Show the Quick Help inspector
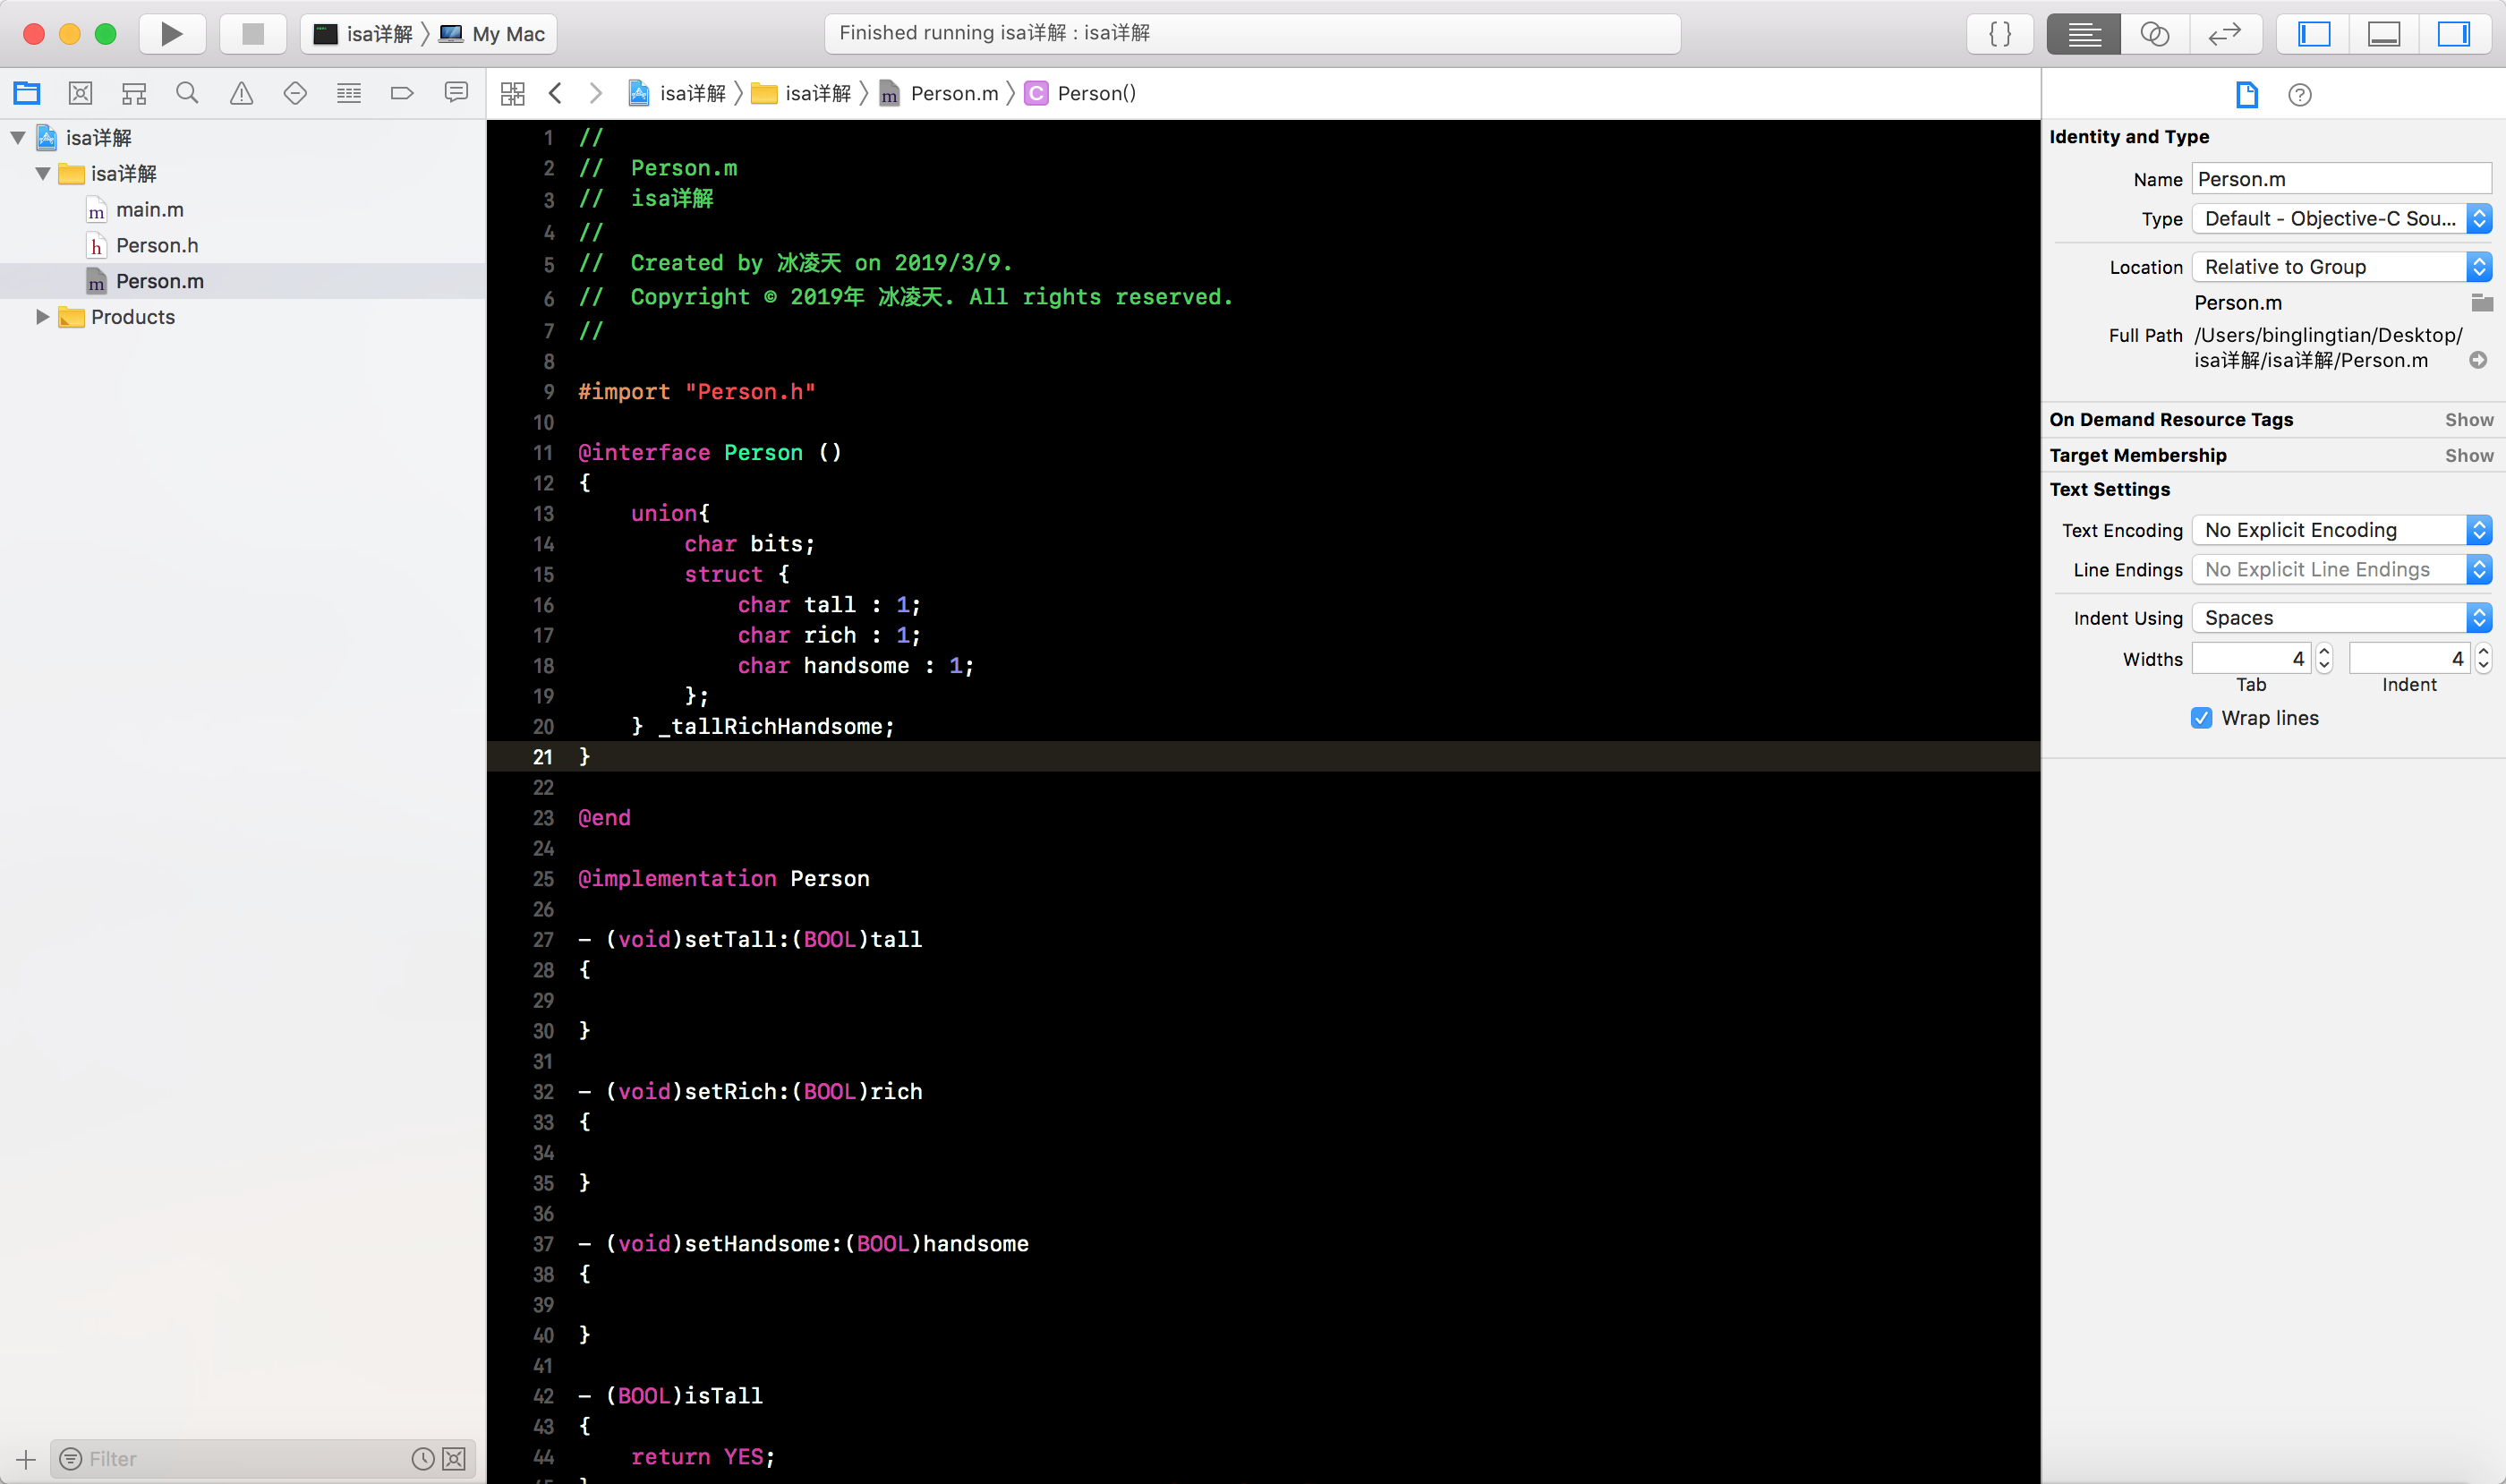 [2300, 94]
